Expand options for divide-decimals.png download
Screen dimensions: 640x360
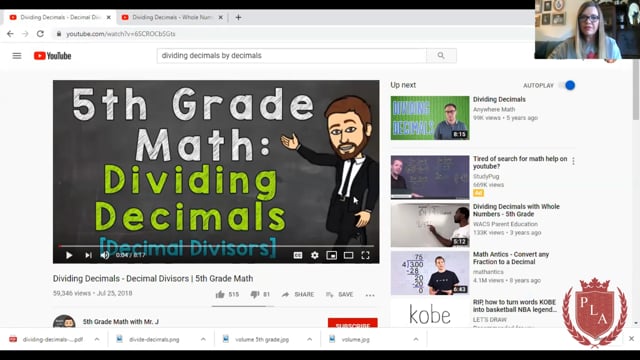pyautogui.click(x=203, y=339)
